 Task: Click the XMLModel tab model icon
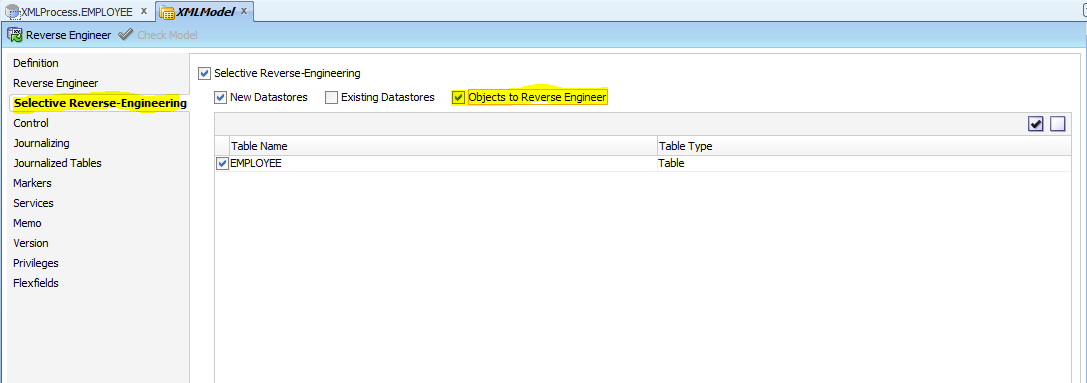coord(167,12)
